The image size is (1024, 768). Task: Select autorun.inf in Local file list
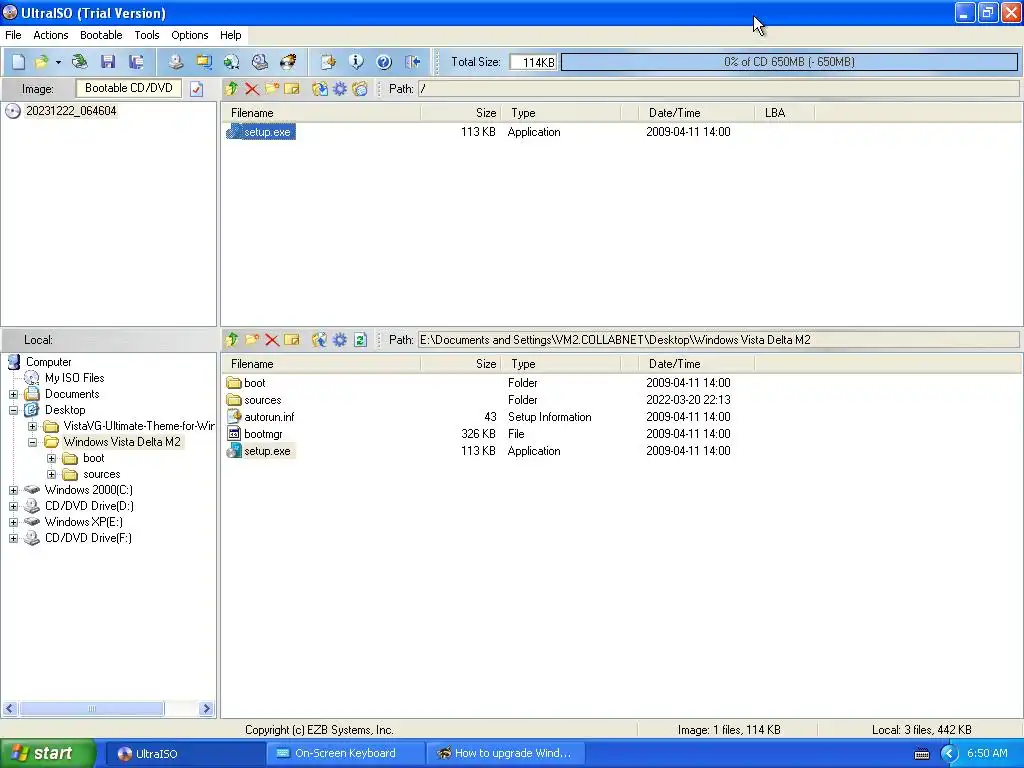(x=269, y=417)
